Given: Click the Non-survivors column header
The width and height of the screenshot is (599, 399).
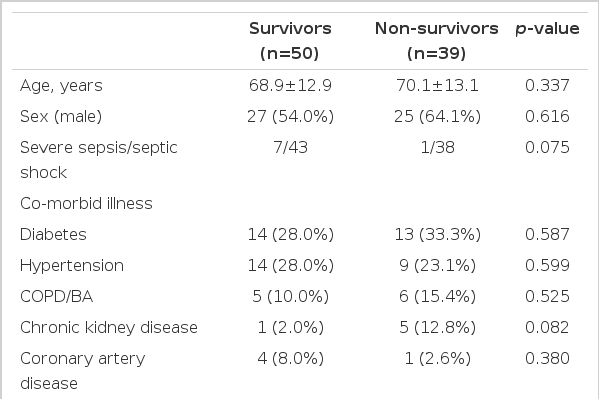Looking at the screenshot, I should click(437, 41).
